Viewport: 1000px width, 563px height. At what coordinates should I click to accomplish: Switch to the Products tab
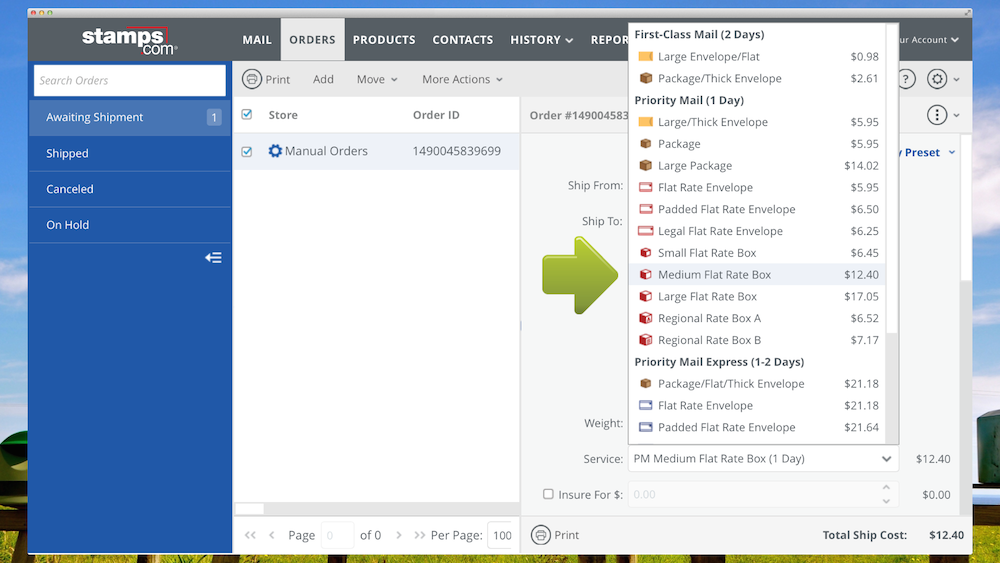[384, 40]
